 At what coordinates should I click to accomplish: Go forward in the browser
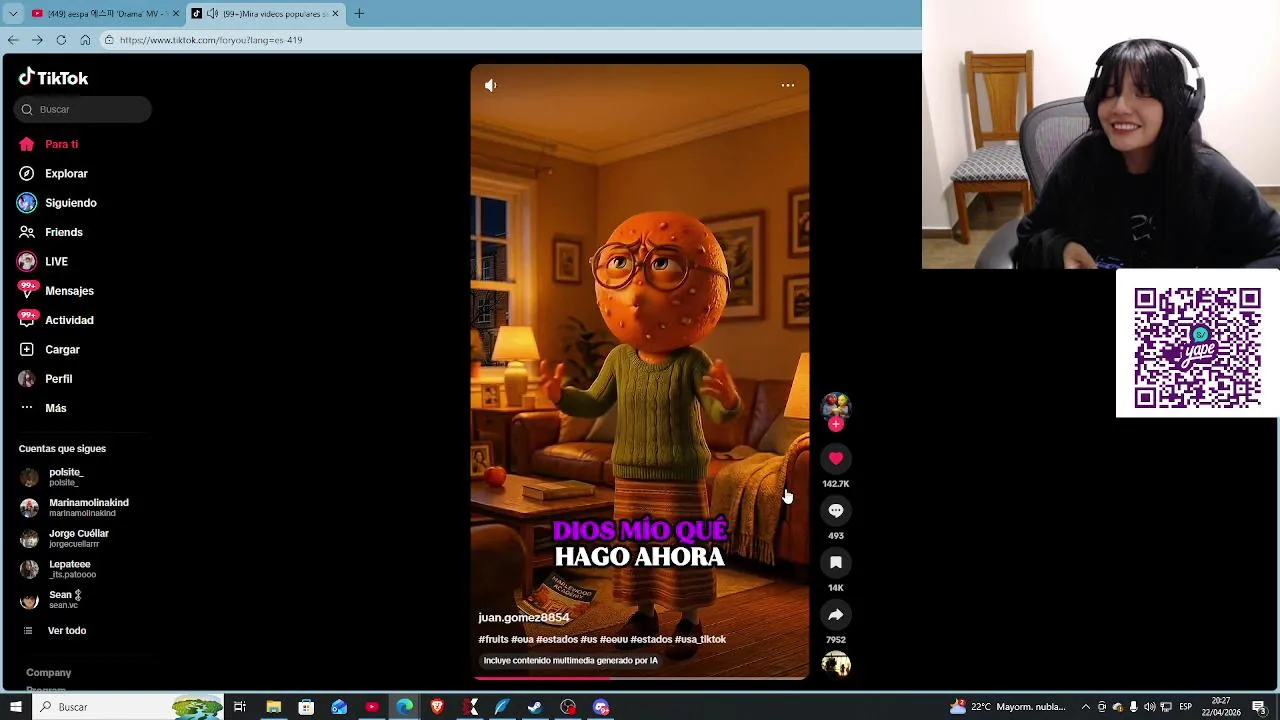tap(37, 40)
